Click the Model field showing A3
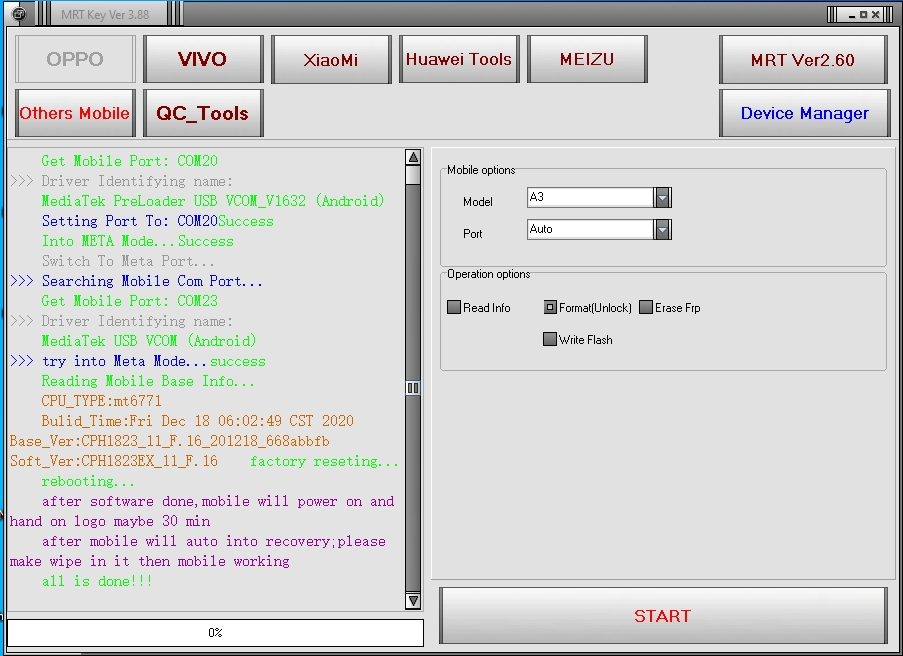The image size is (903, 656). coord(590,198)
